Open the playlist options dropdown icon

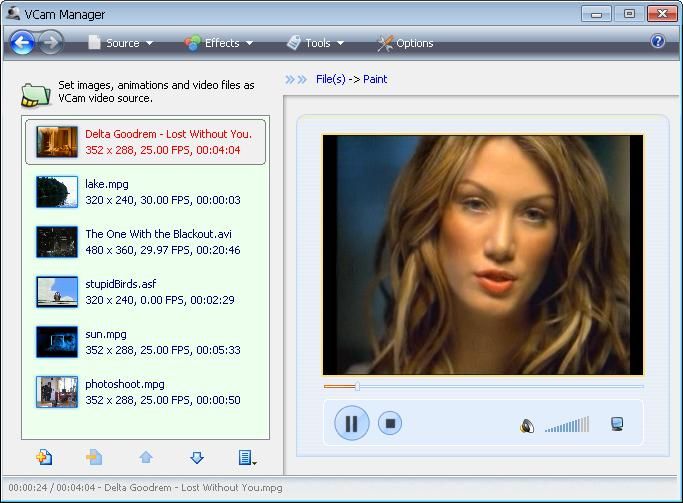[247, 458]
